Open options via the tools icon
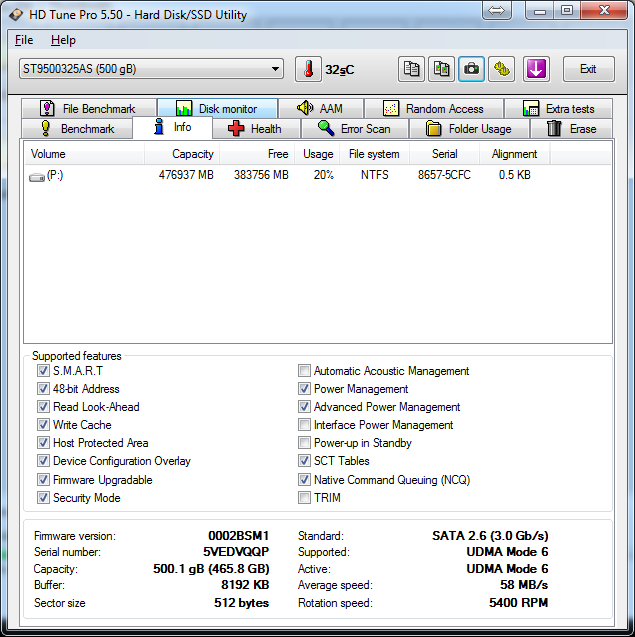The width and height of the screenshot is (635, 637). (501, 69)
